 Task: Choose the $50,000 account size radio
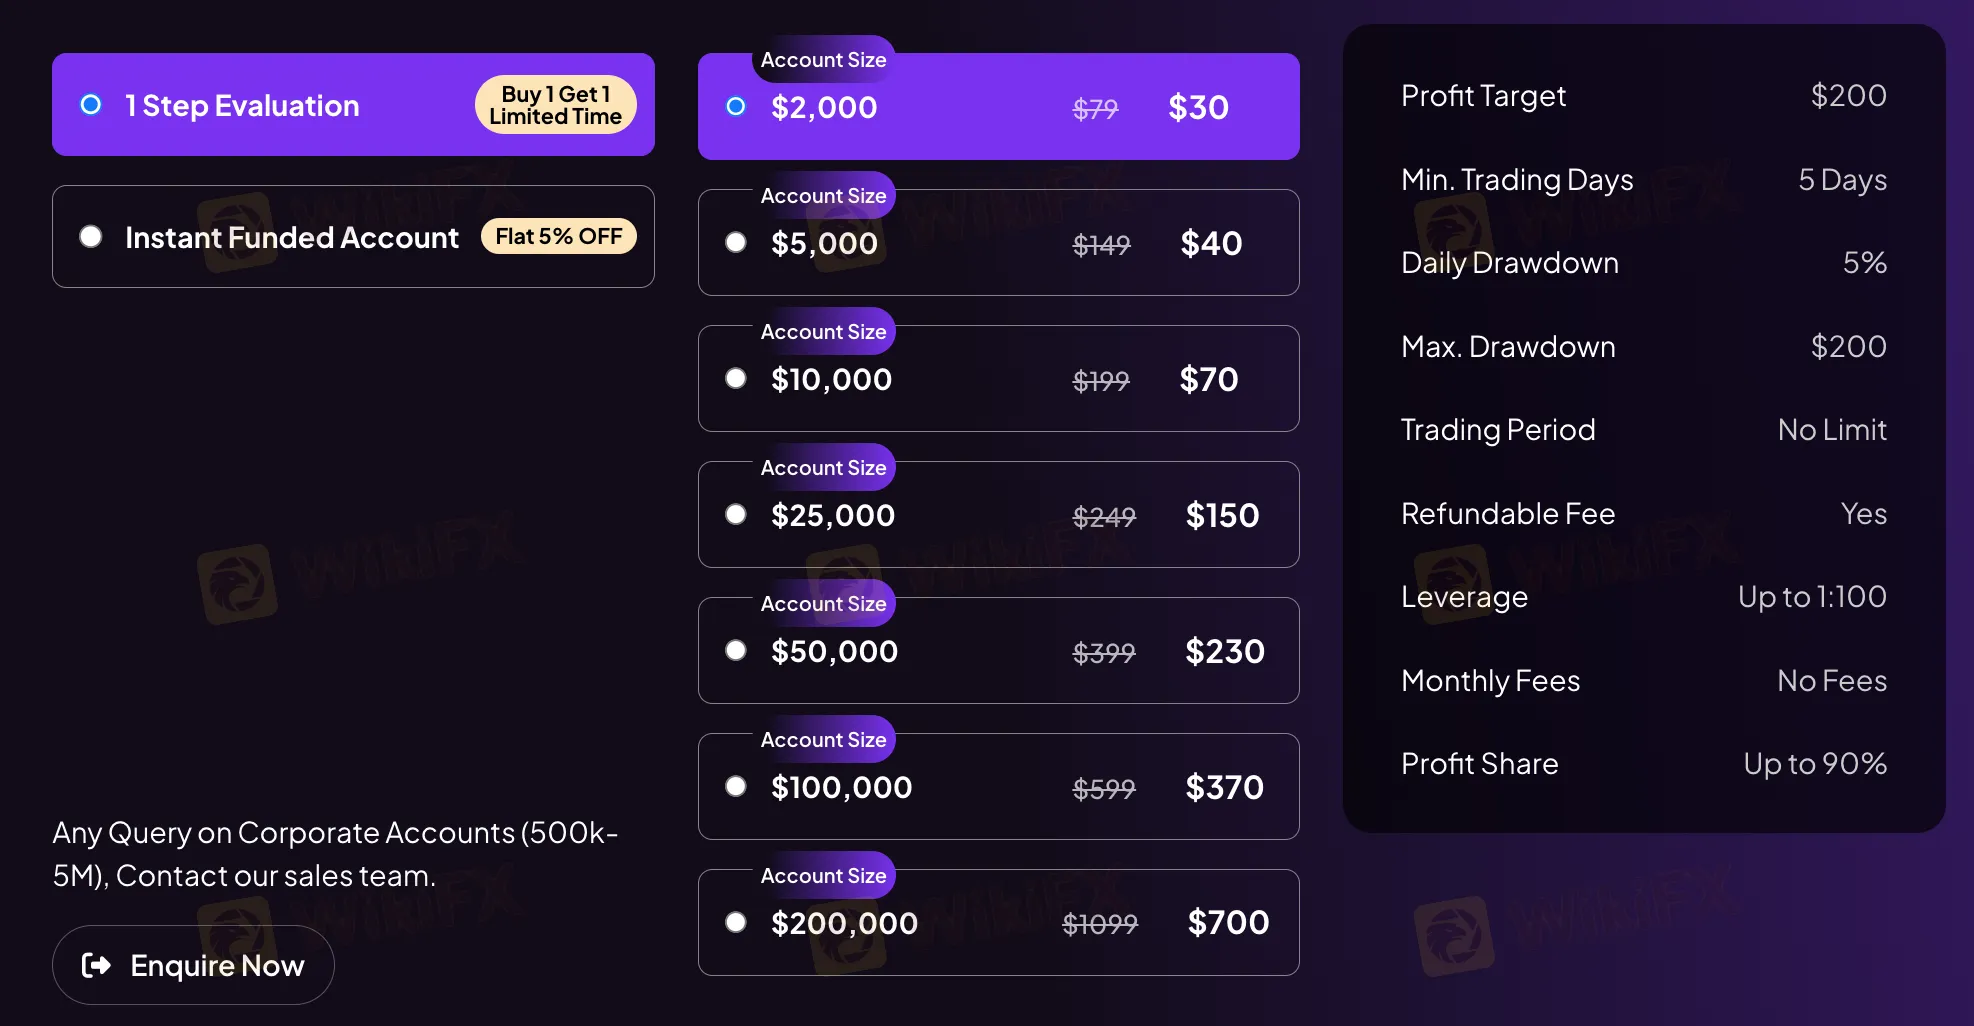pyautogui.click(x=736, y=651)
